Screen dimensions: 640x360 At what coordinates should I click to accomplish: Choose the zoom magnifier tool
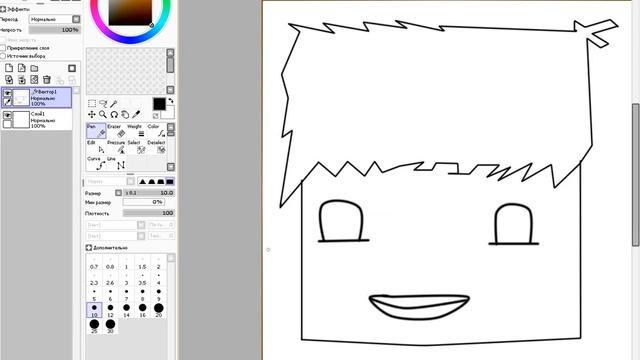point(103,115)
